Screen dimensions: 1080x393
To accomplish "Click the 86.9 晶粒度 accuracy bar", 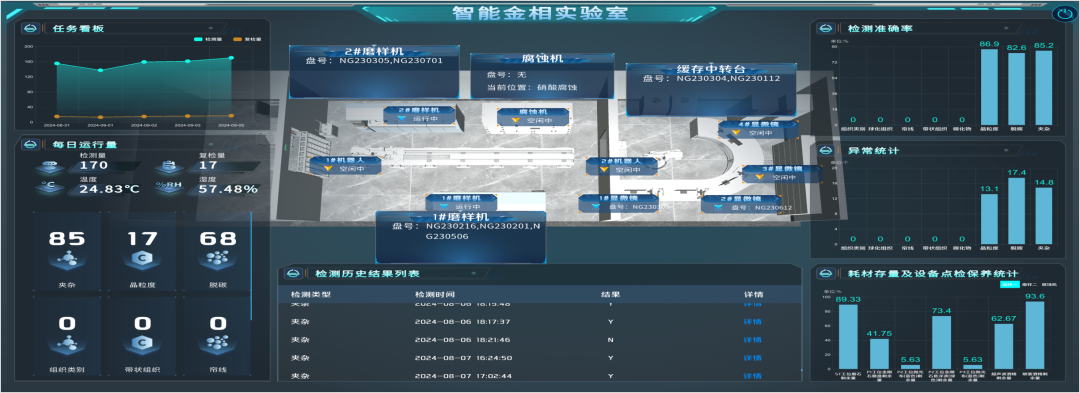I will pos(988,87).
